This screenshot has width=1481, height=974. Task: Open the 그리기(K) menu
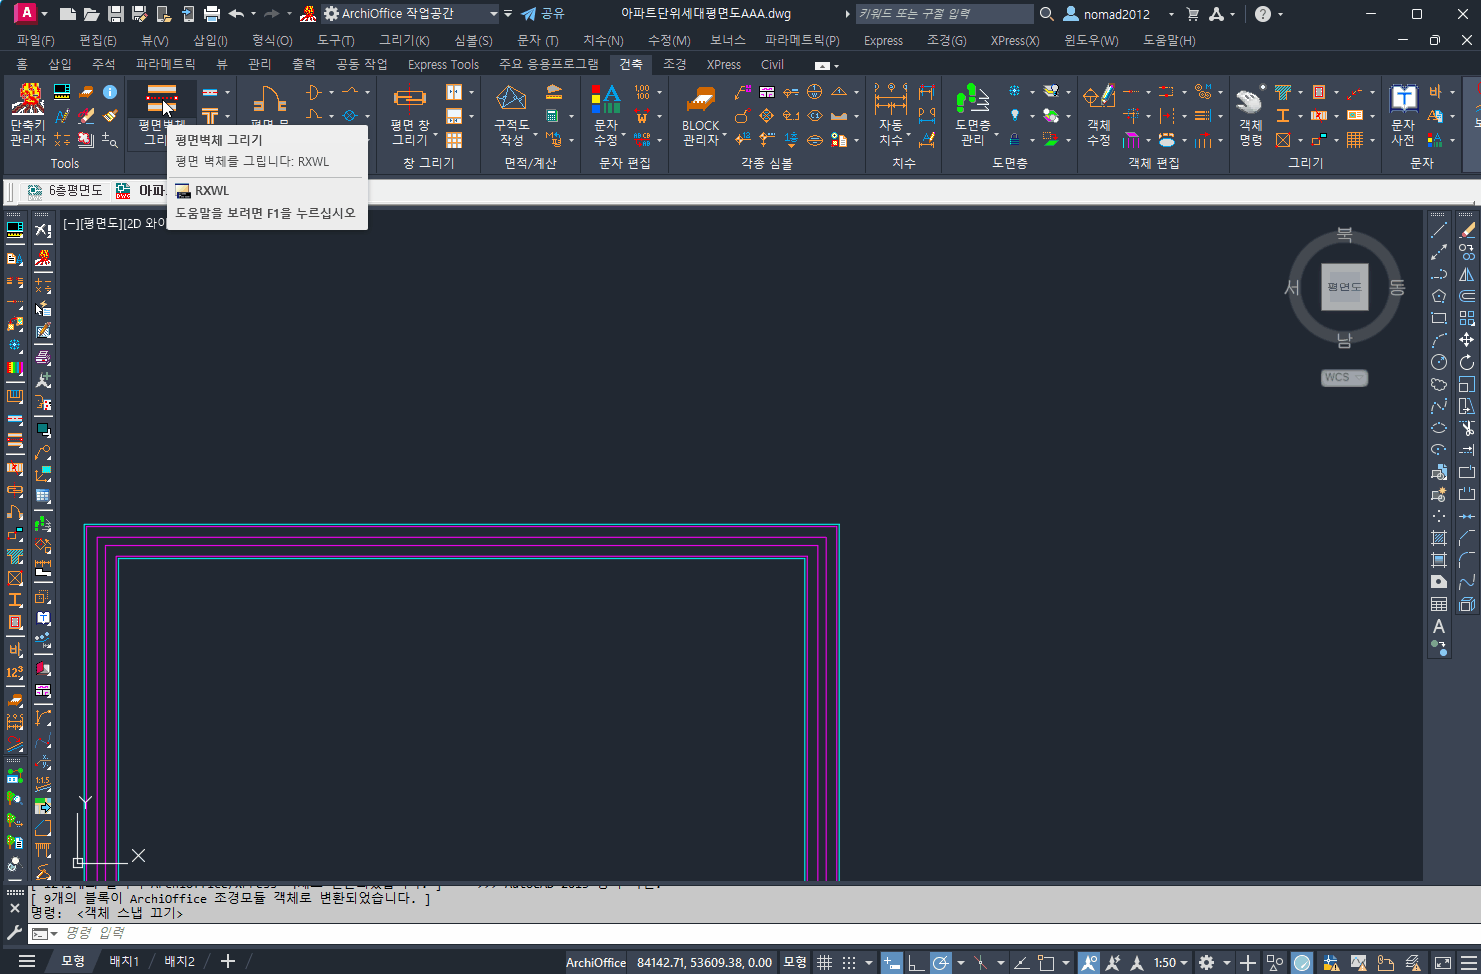tap(404, 40)
